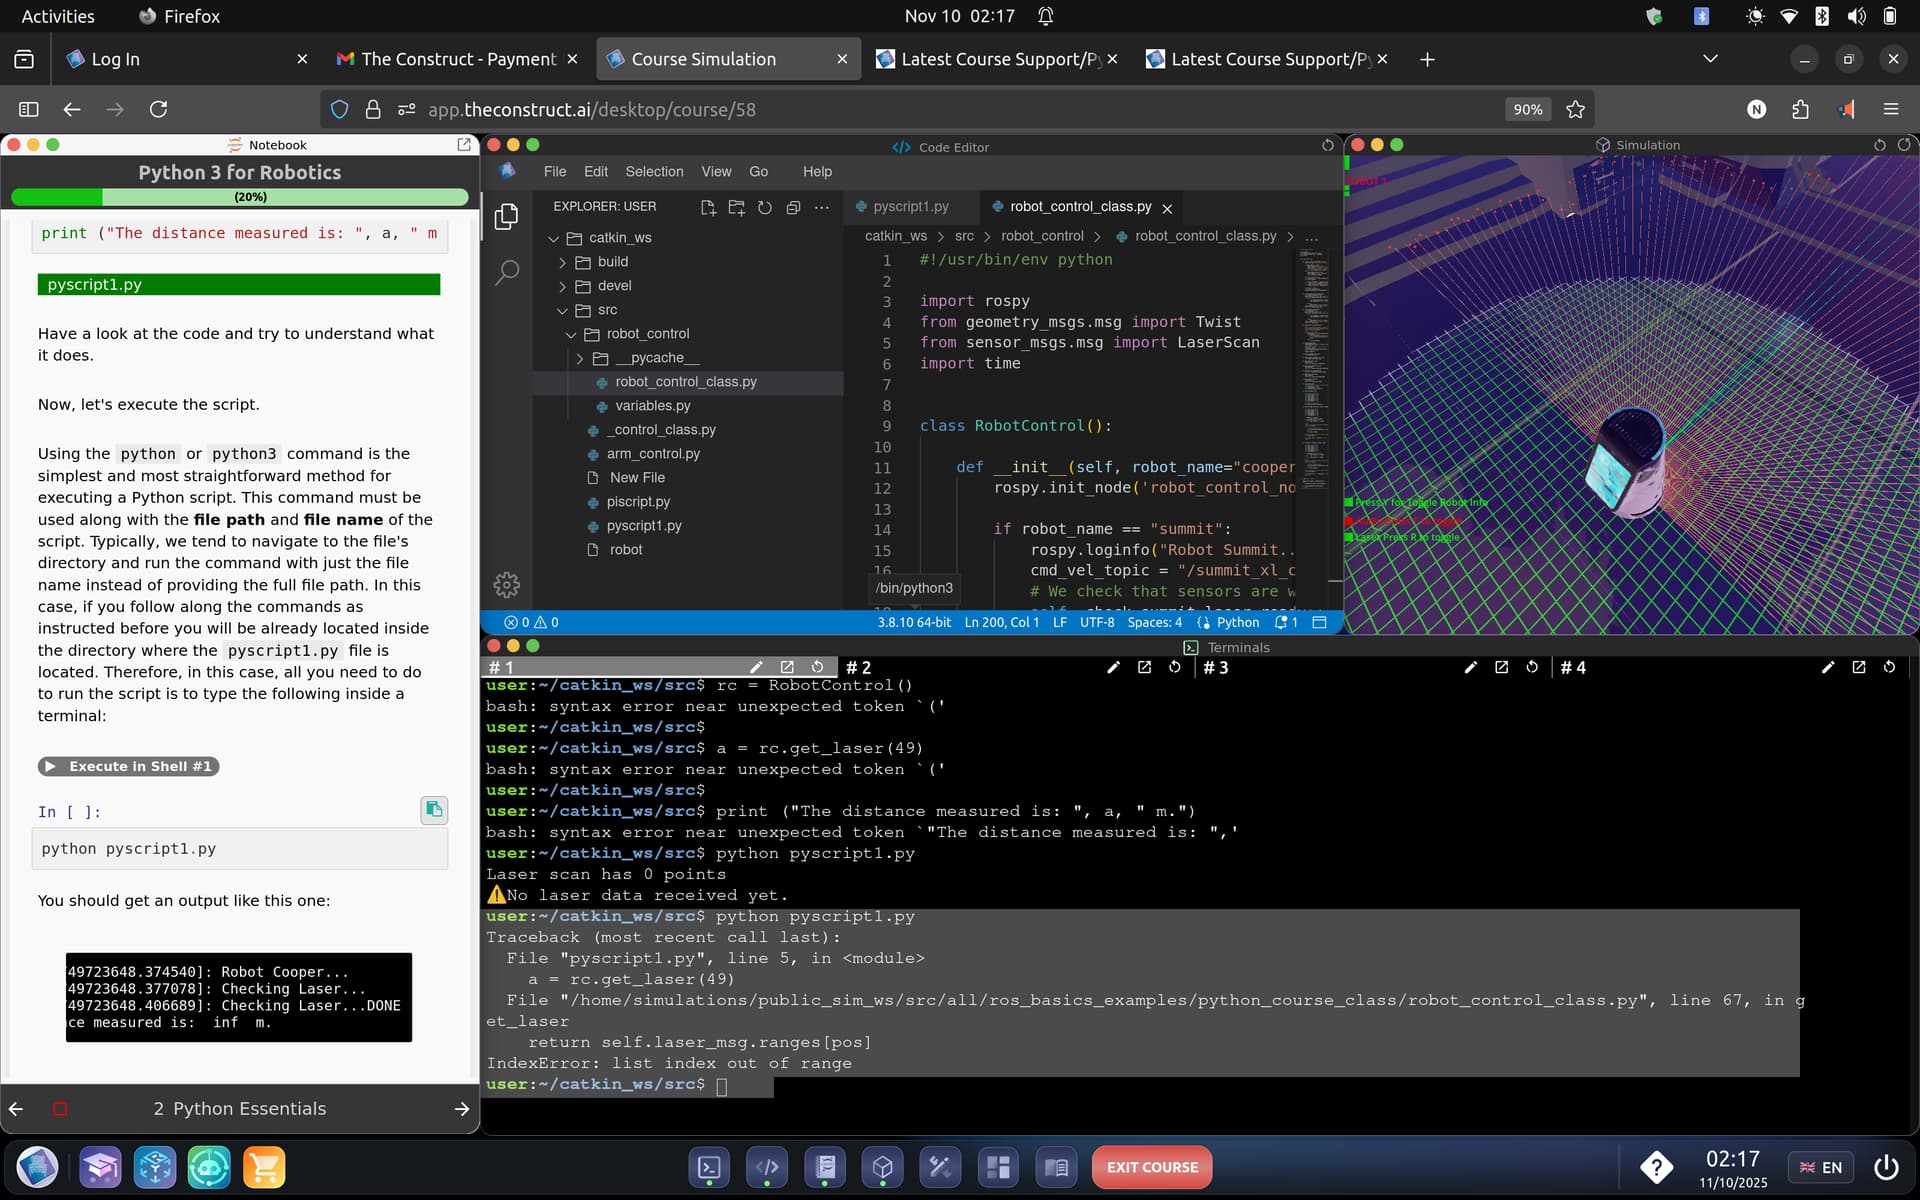Open the Search view in code editor sidebar
This screenshot has height=1200, width=1920.
[x=507, y=272]
